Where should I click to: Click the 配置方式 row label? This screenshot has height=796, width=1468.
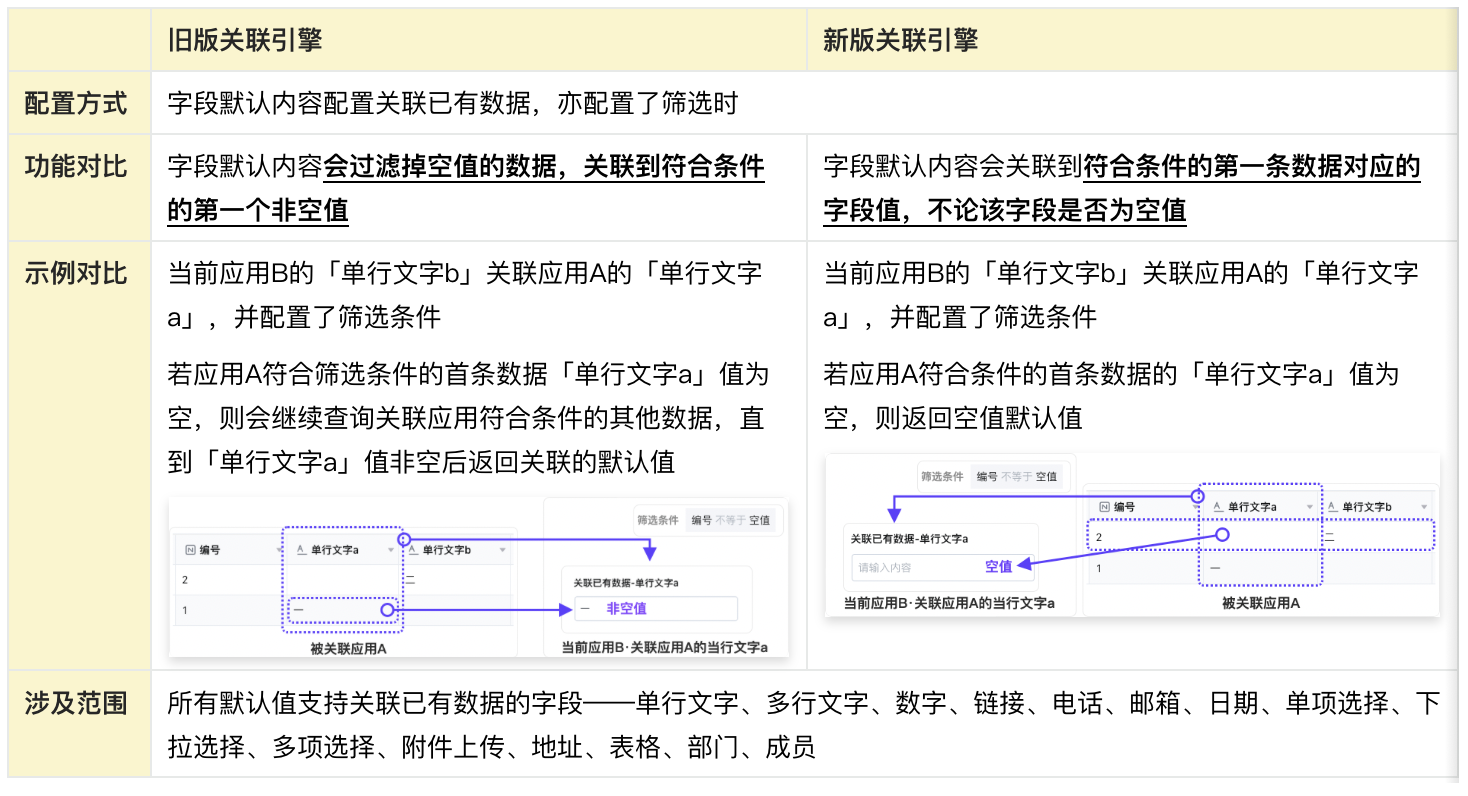[76, 103]
